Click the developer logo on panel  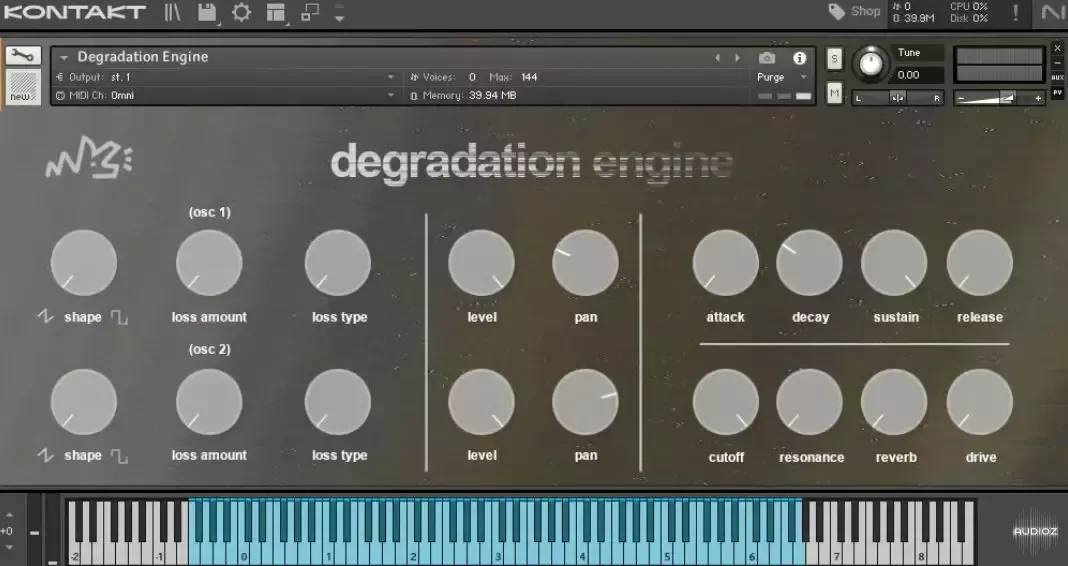click(89, 159)
